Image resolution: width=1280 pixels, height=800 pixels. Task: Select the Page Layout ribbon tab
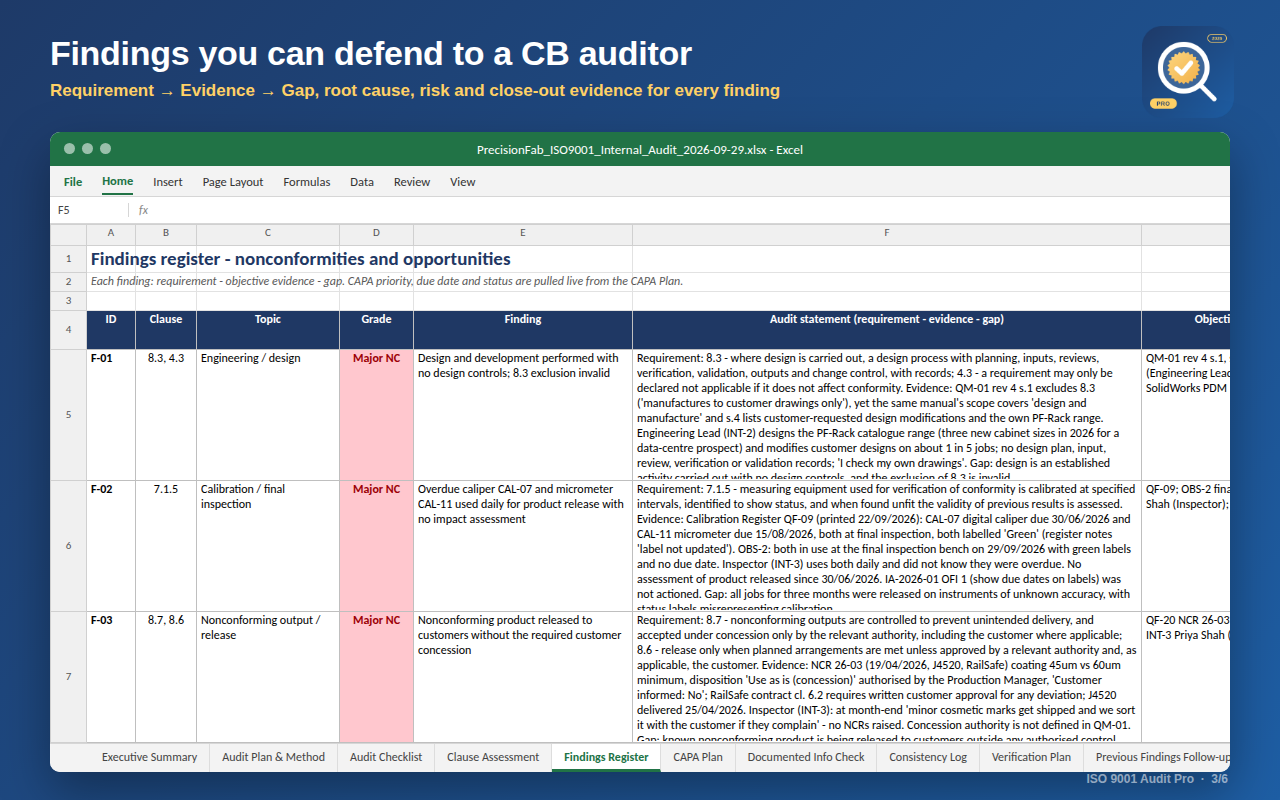pos(233,182)
